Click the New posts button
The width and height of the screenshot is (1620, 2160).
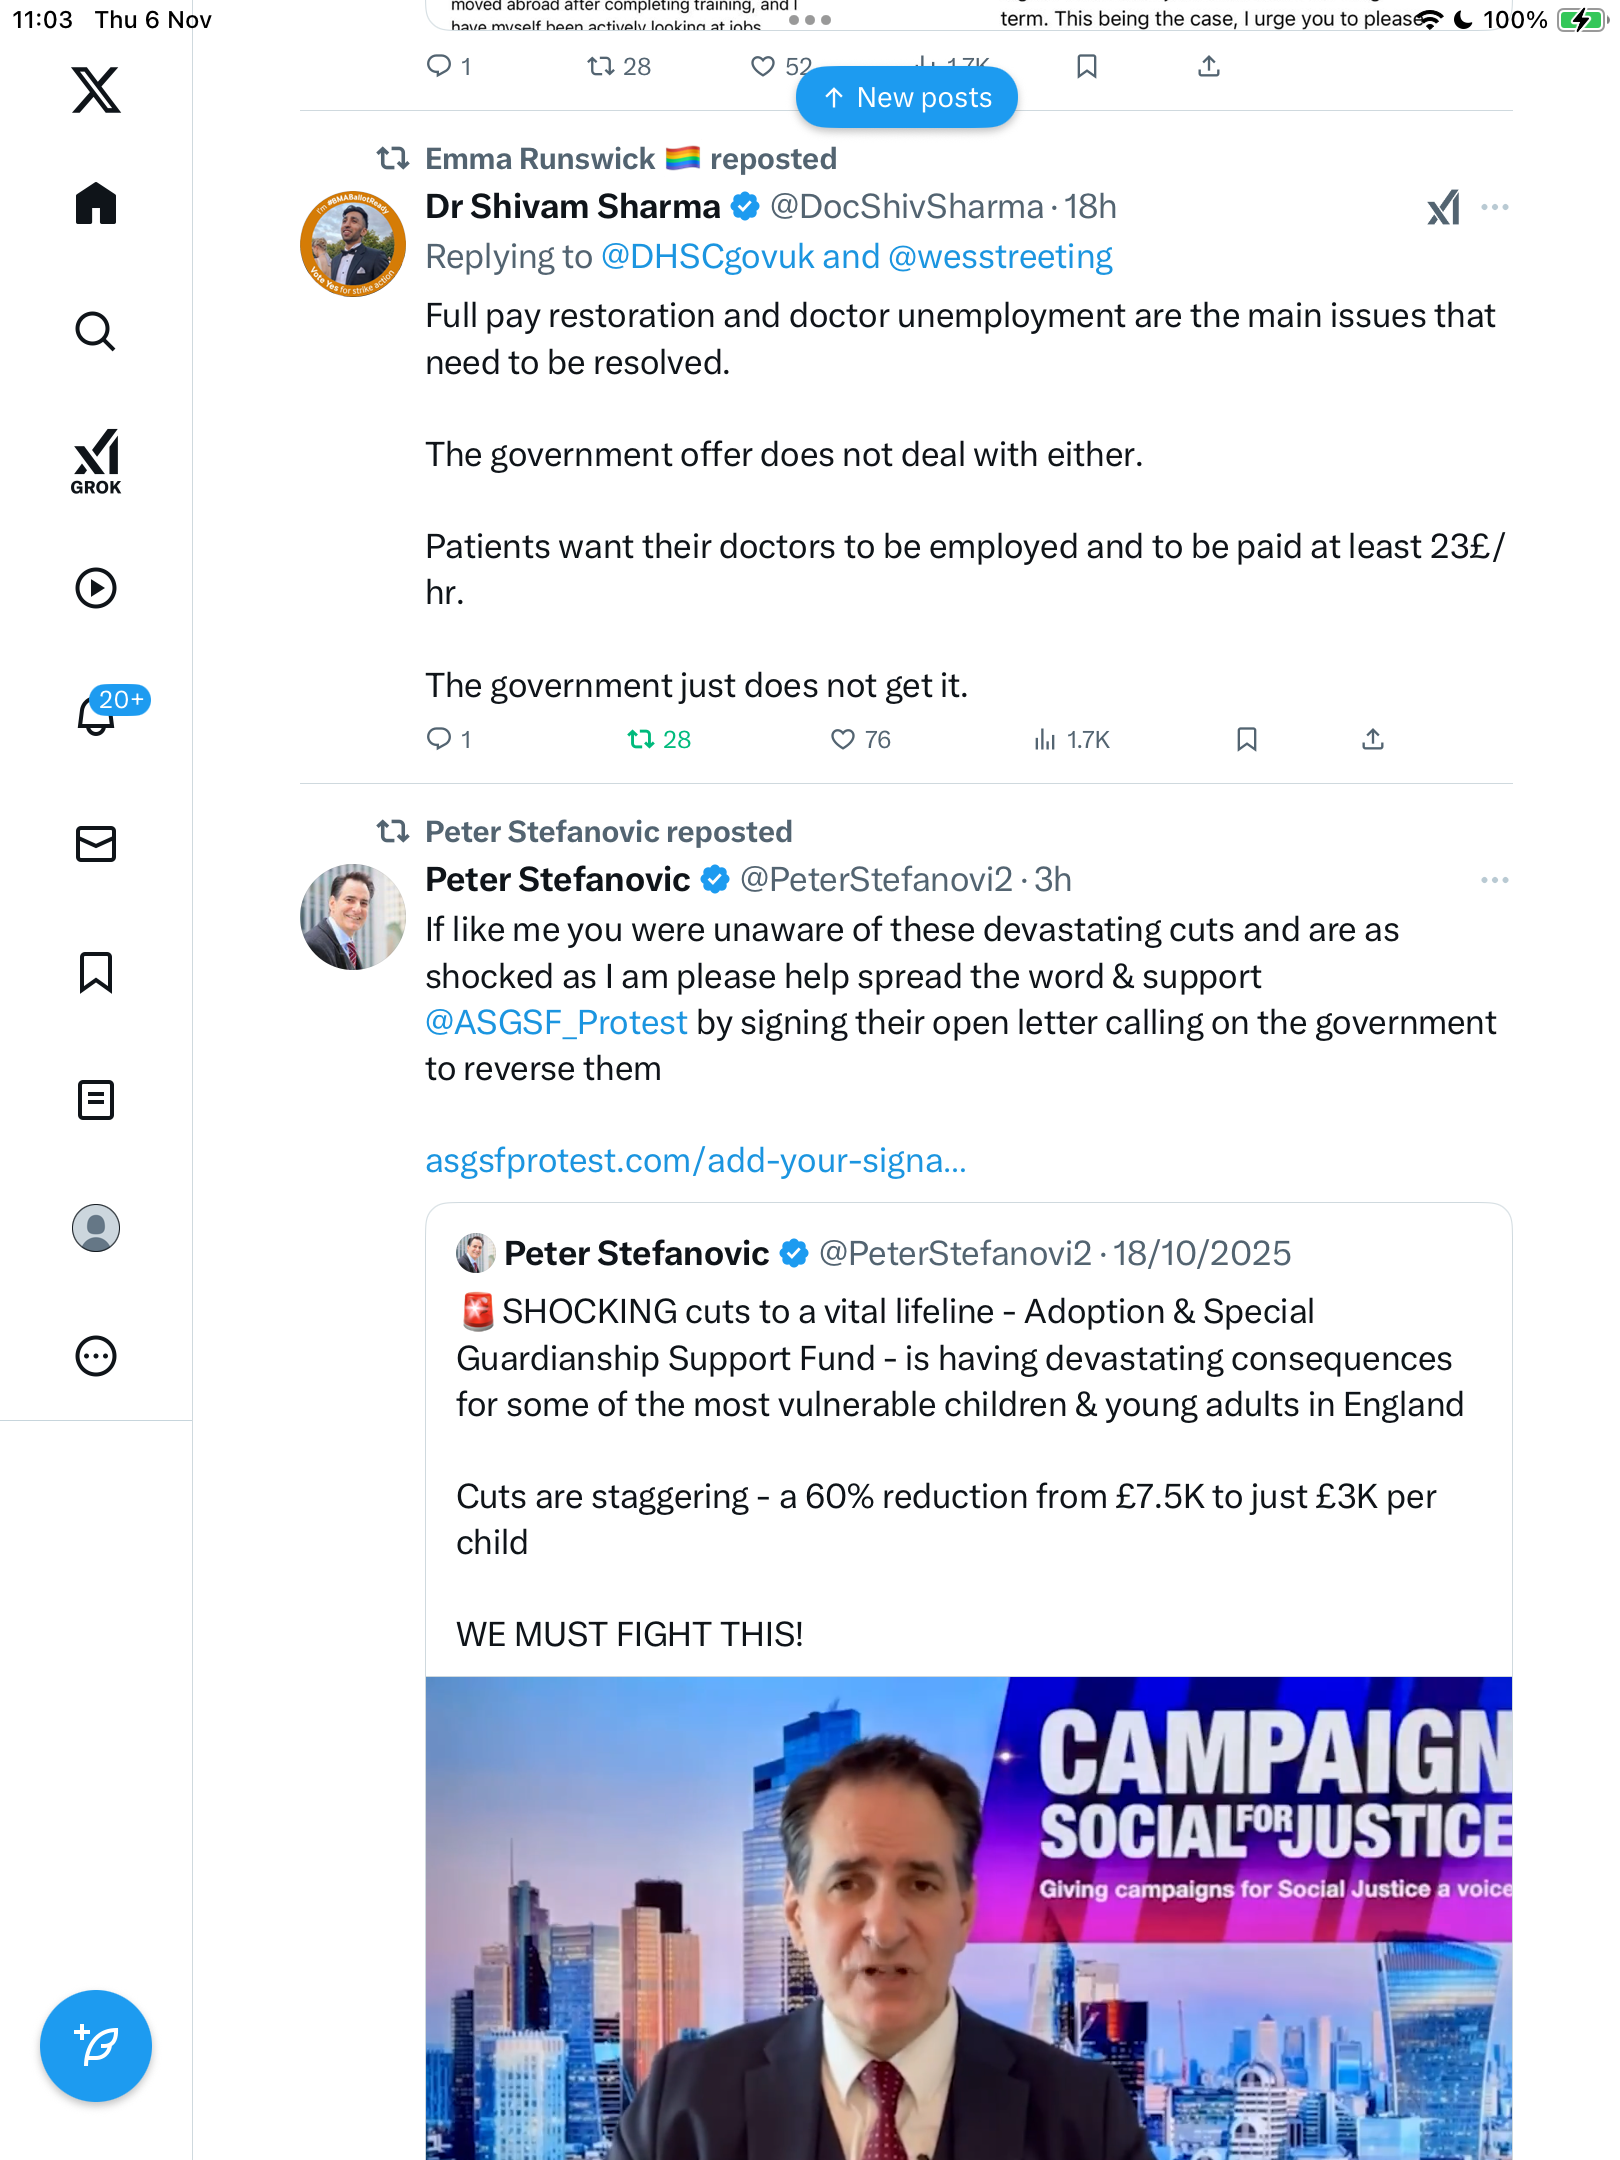point(907,98)
